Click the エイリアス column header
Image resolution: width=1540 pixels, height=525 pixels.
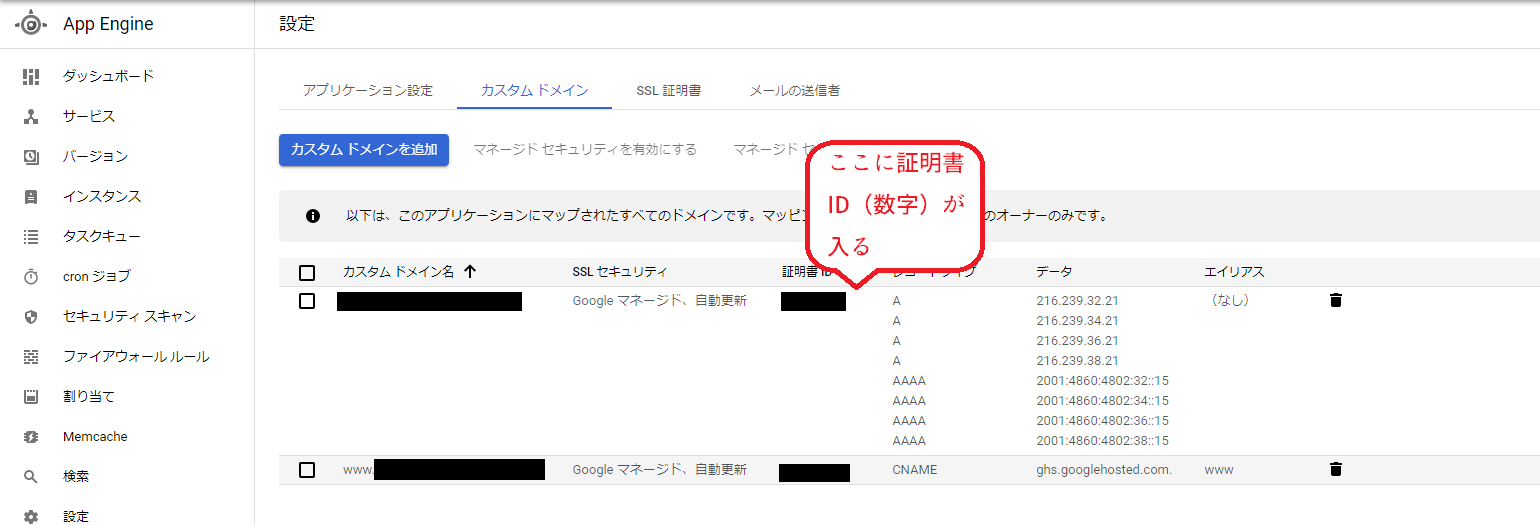click(x=1234, y=272)
